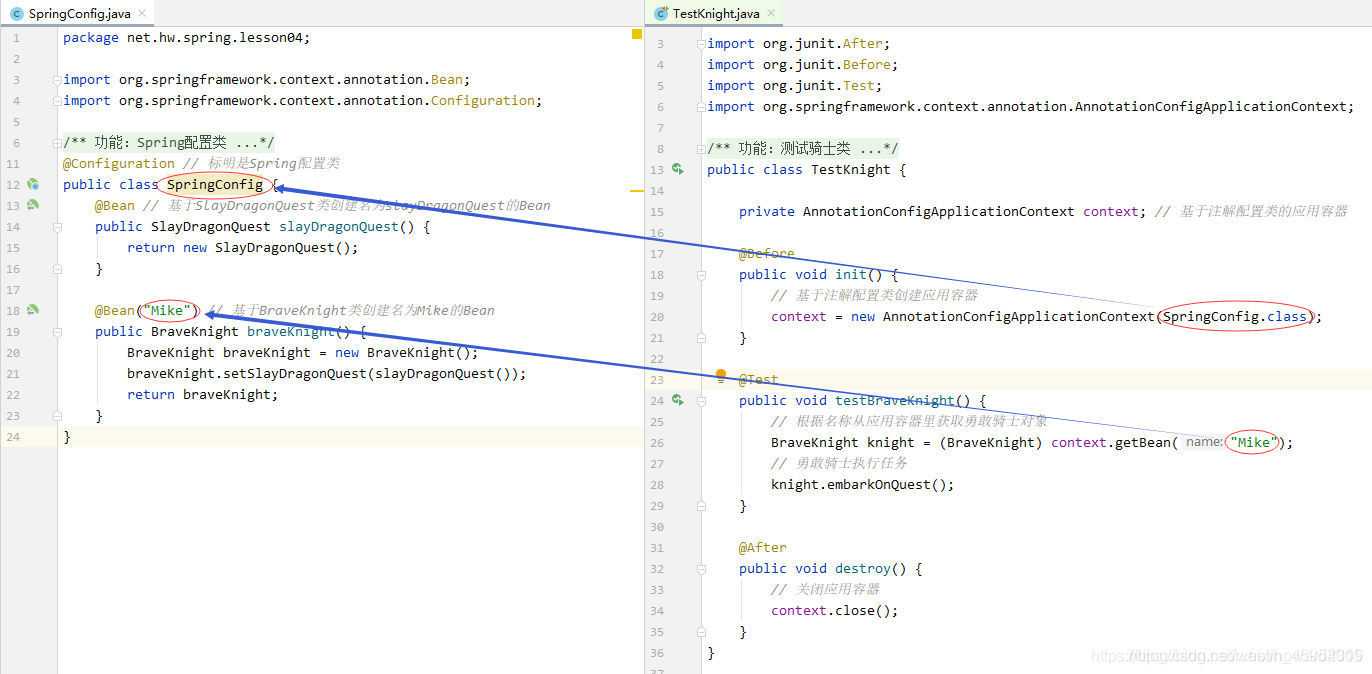Viewport: 1372px width, 674px height.
Task: Close the SpringConfig.java tab
Action: click(x=141, y=14)
